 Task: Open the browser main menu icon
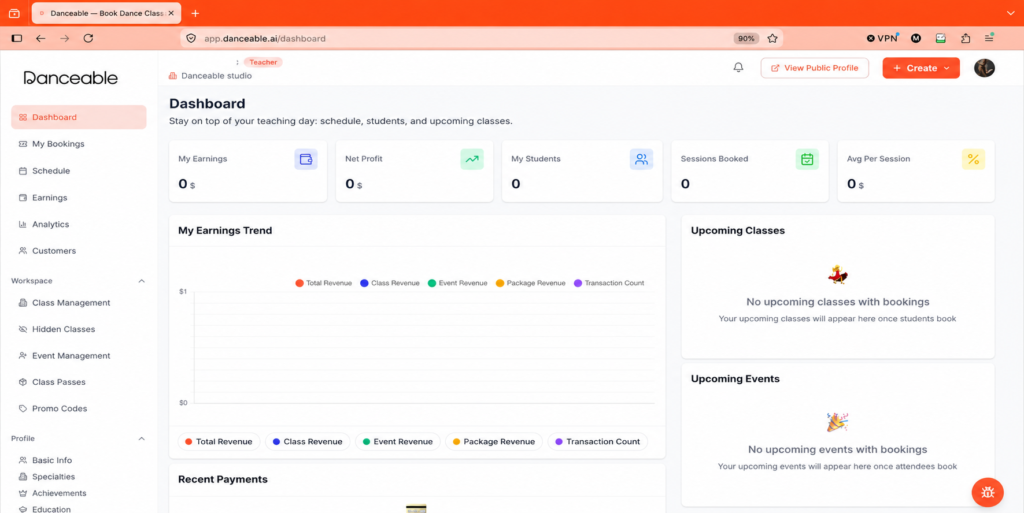click(x=989, y=39)
